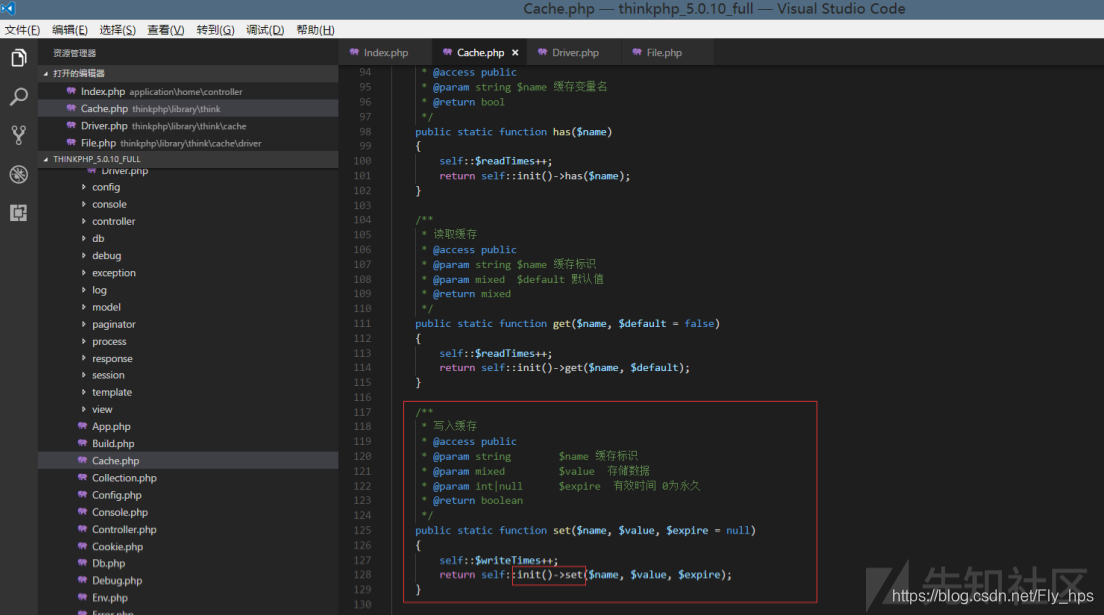
Task: Expand the log folder
Action: (99, 290)
